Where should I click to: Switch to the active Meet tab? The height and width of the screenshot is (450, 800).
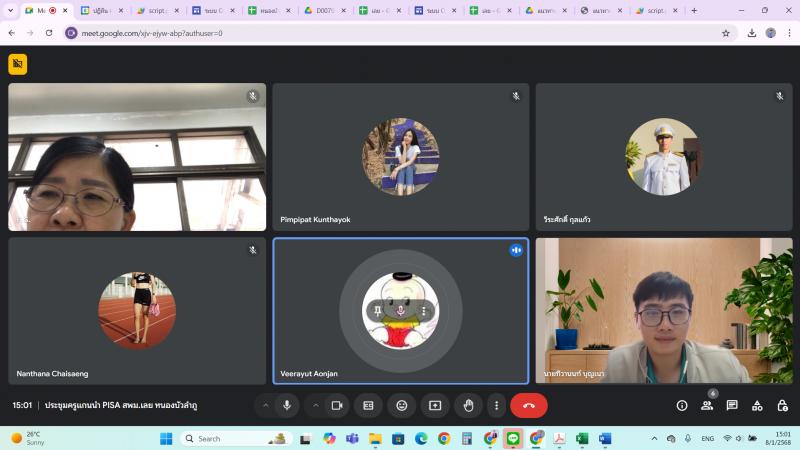(46, 10)
